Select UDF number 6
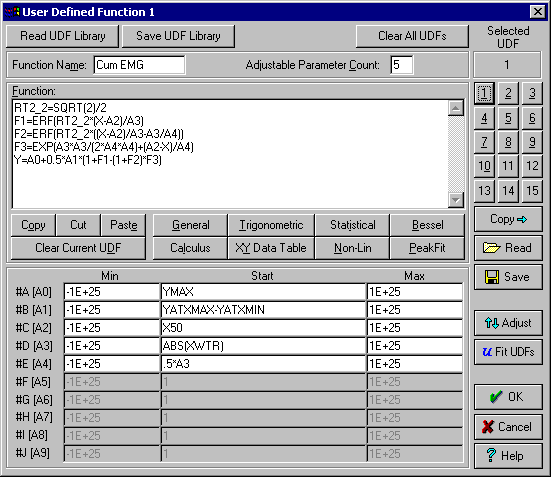The image size is (551, 477). click(x=532, y=118)
